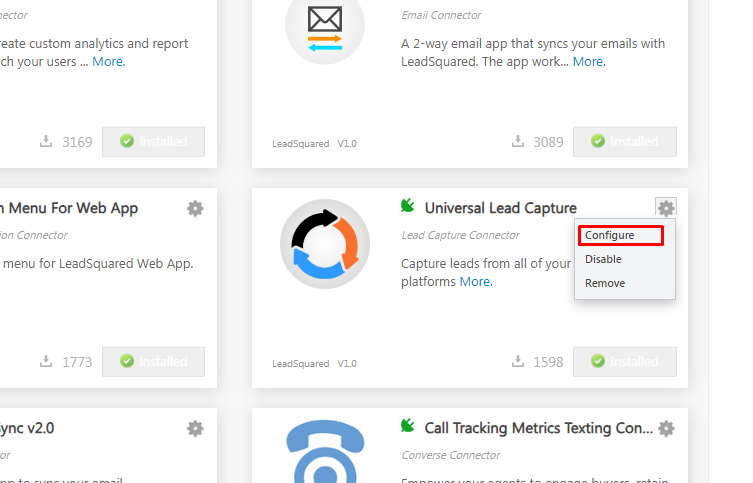Click the Installed button with 1773 downloads

point(154,362)
